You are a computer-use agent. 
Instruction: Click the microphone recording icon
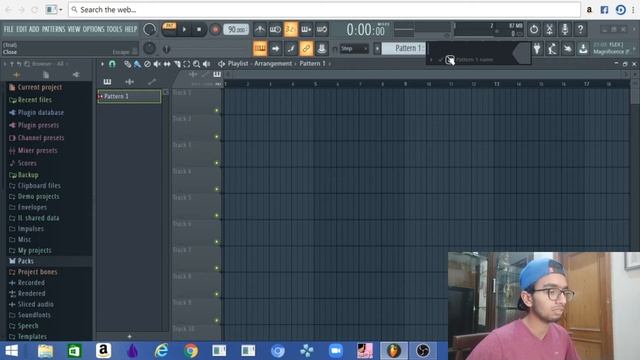[x=565, y=29]
